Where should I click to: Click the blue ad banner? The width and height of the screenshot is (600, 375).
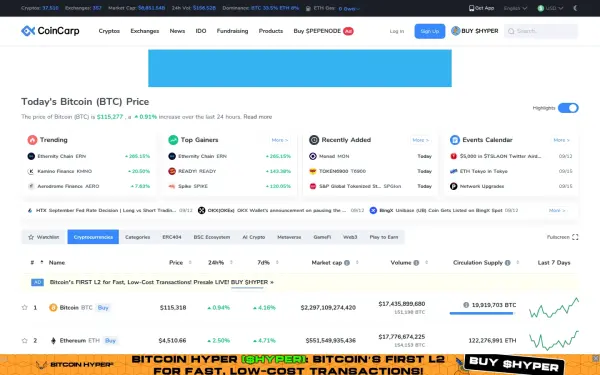point(300,68)
